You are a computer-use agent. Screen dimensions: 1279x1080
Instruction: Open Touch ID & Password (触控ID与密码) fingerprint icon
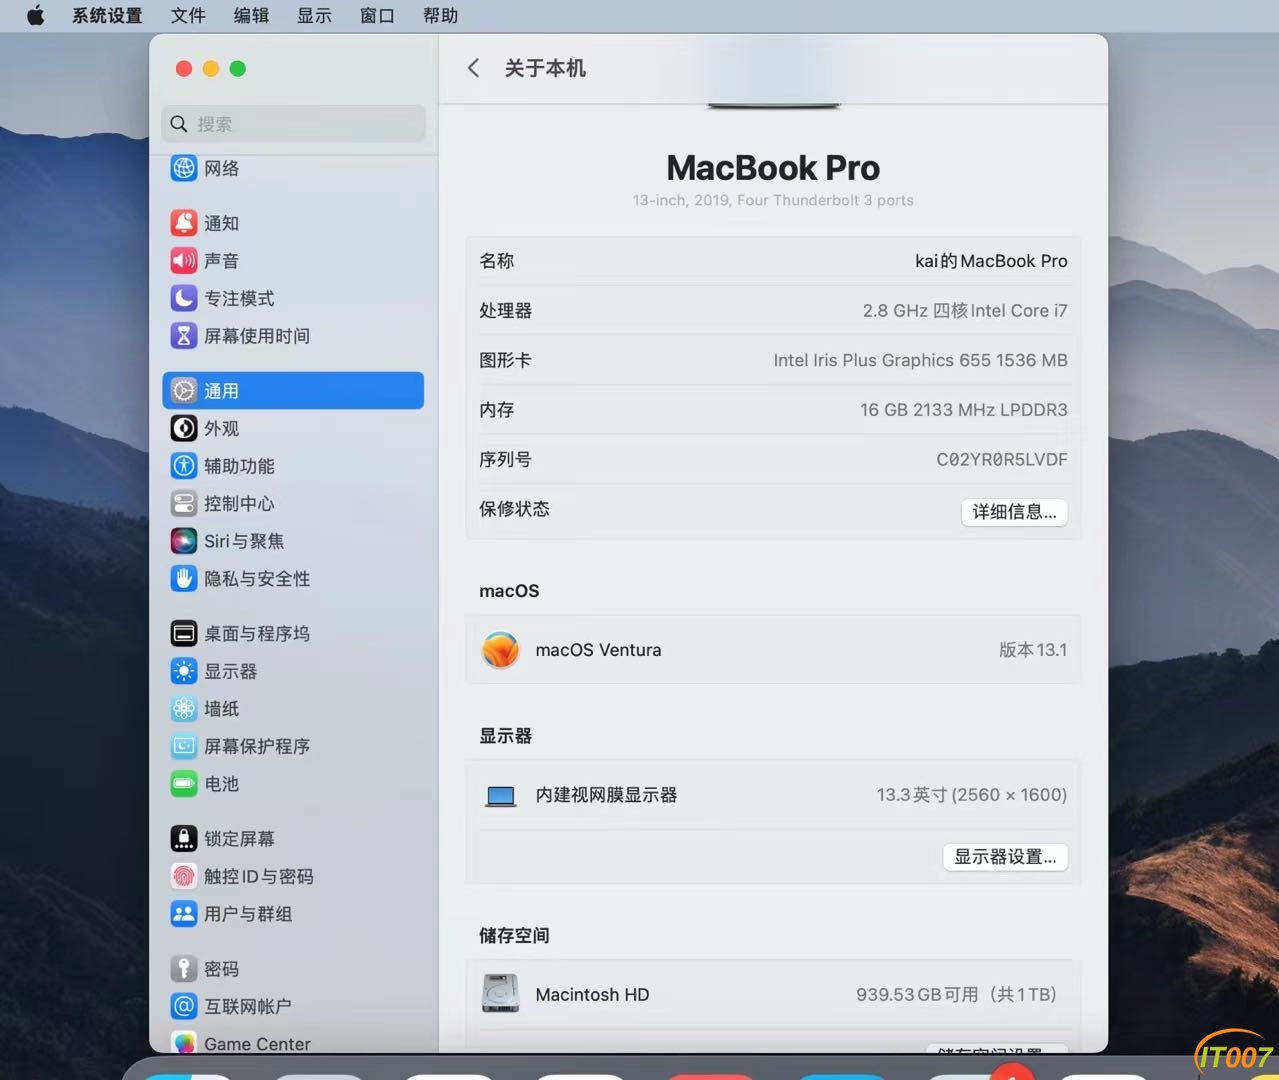pos(184,876)
